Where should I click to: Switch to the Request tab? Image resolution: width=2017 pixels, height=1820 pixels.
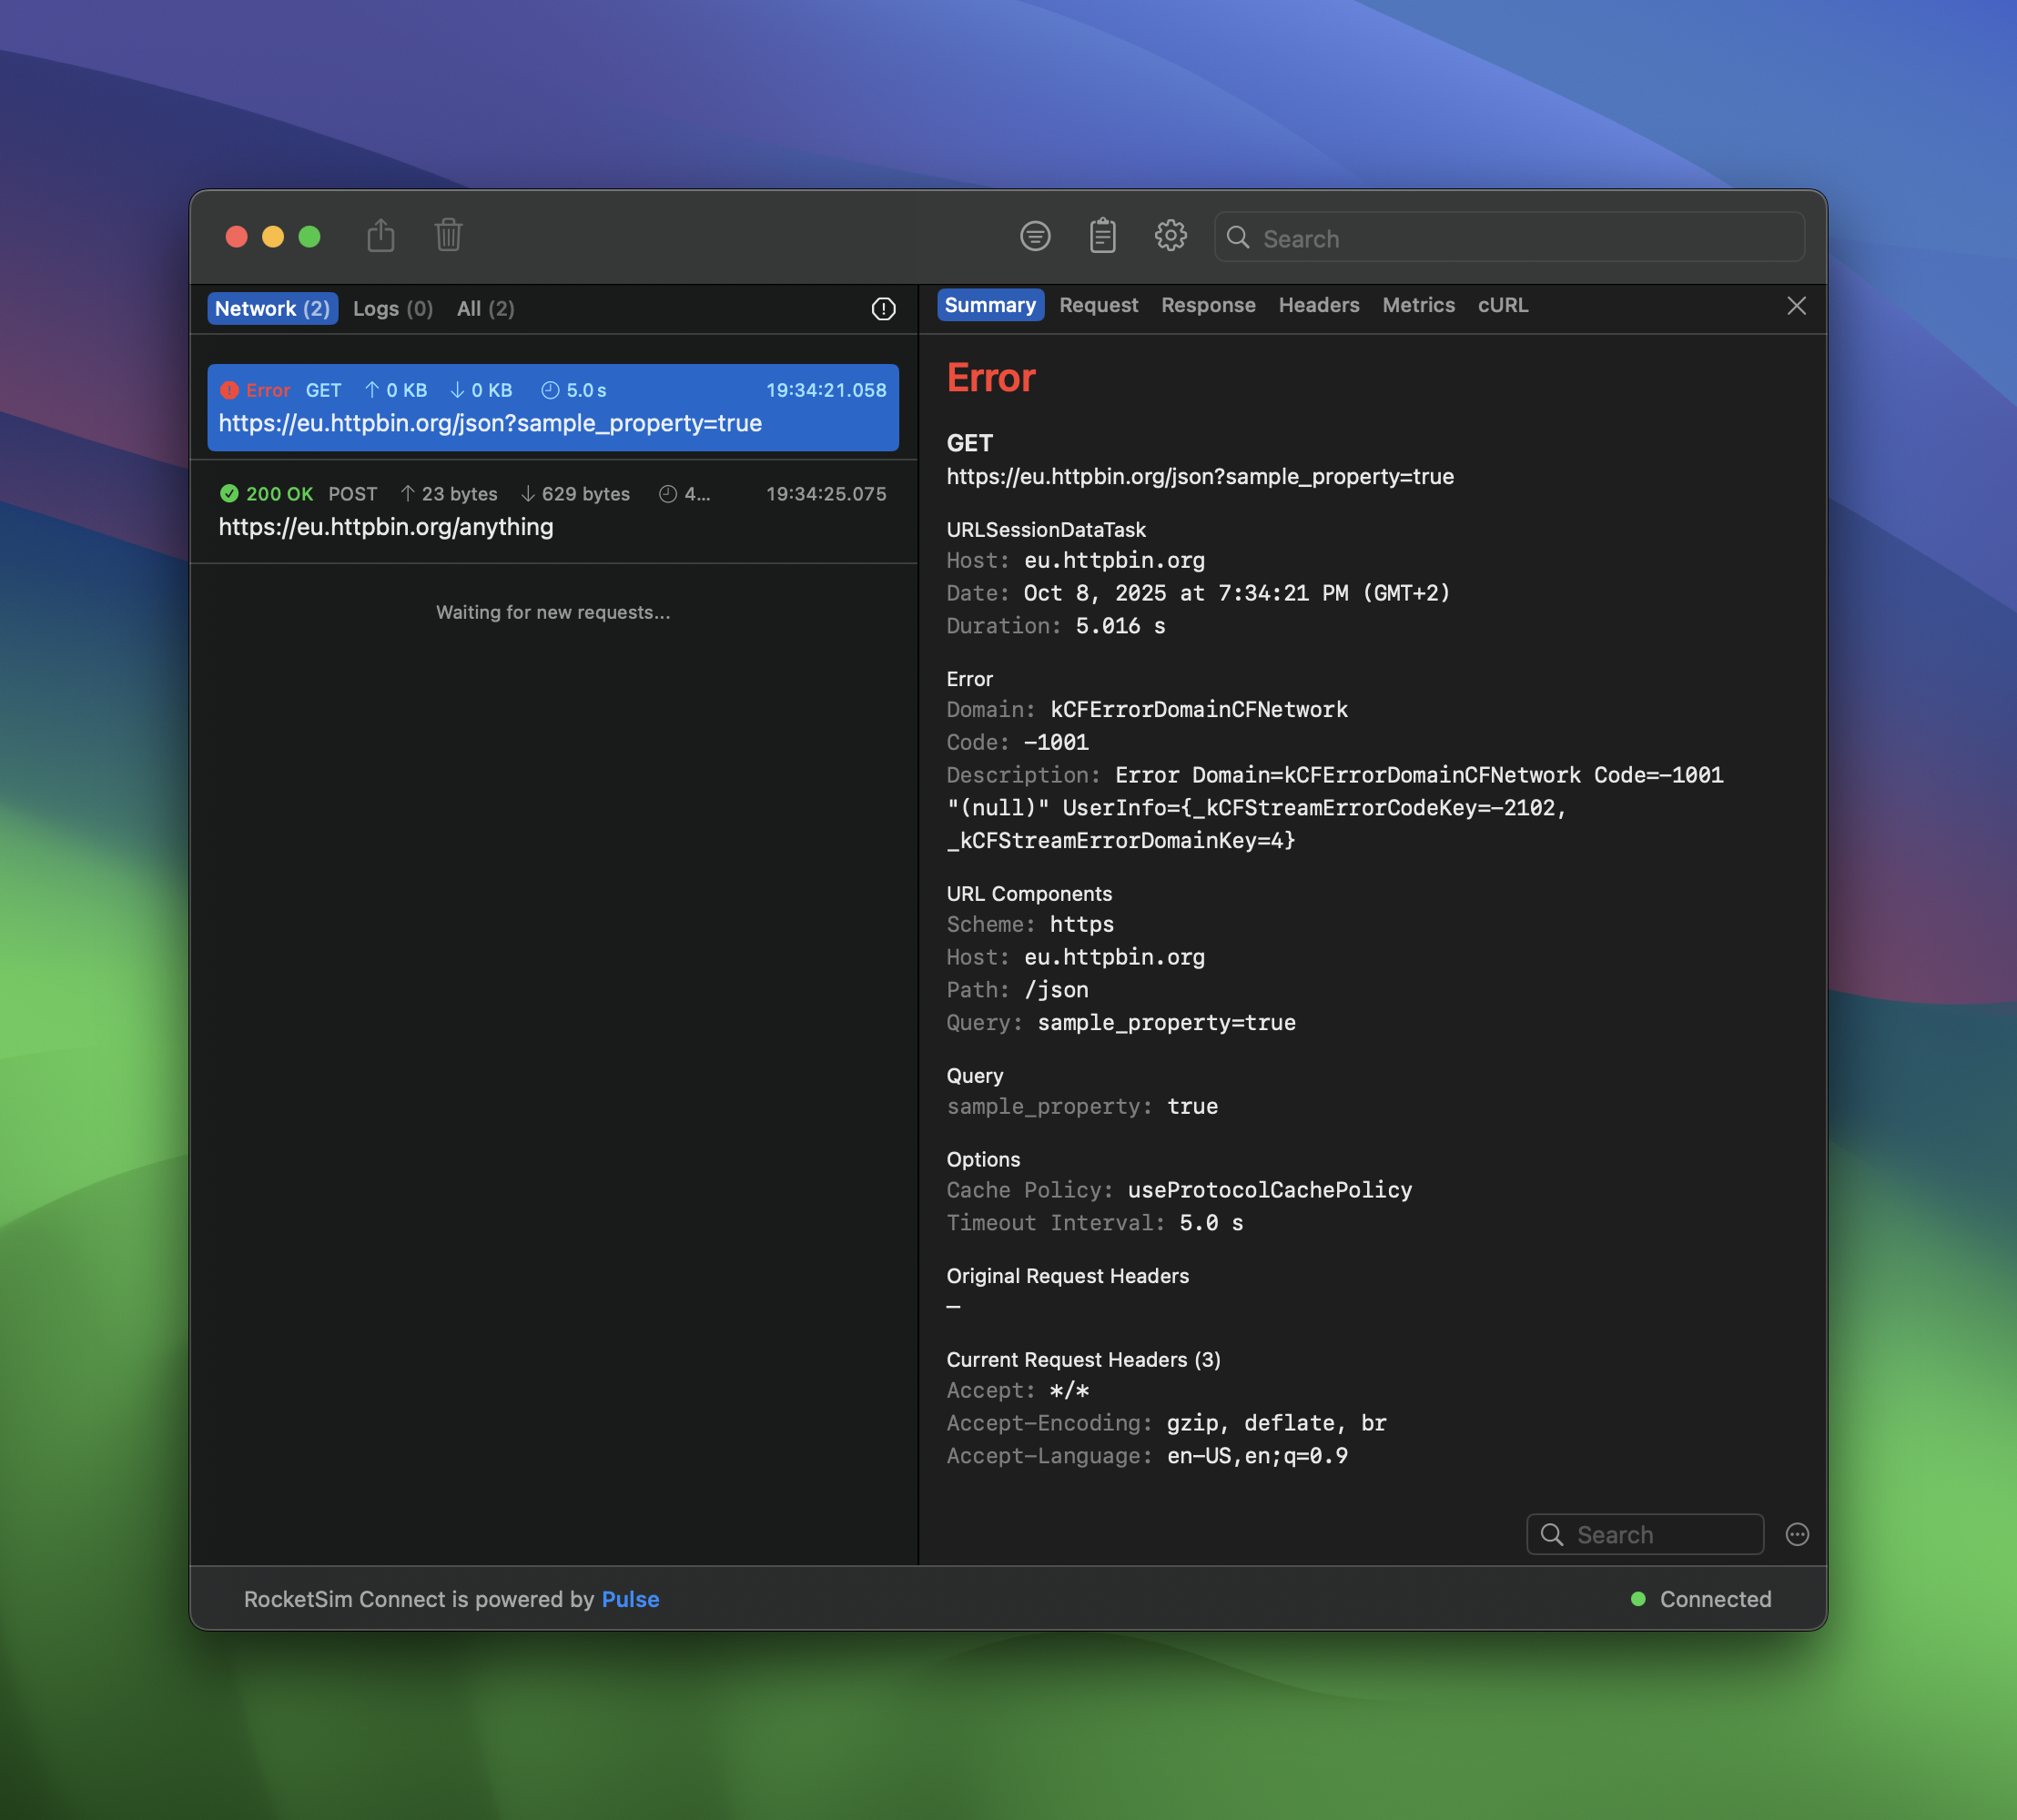(1098, 305)
